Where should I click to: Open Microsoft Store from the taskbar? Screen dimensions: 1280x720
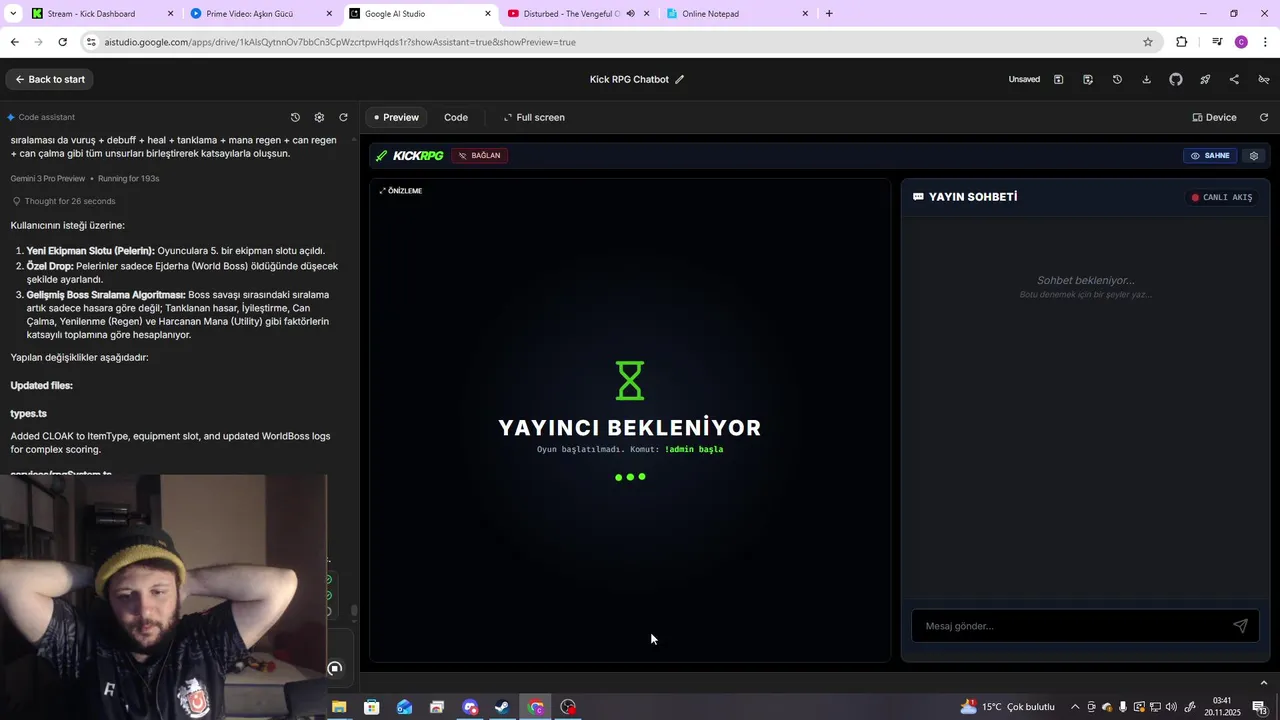371,707
